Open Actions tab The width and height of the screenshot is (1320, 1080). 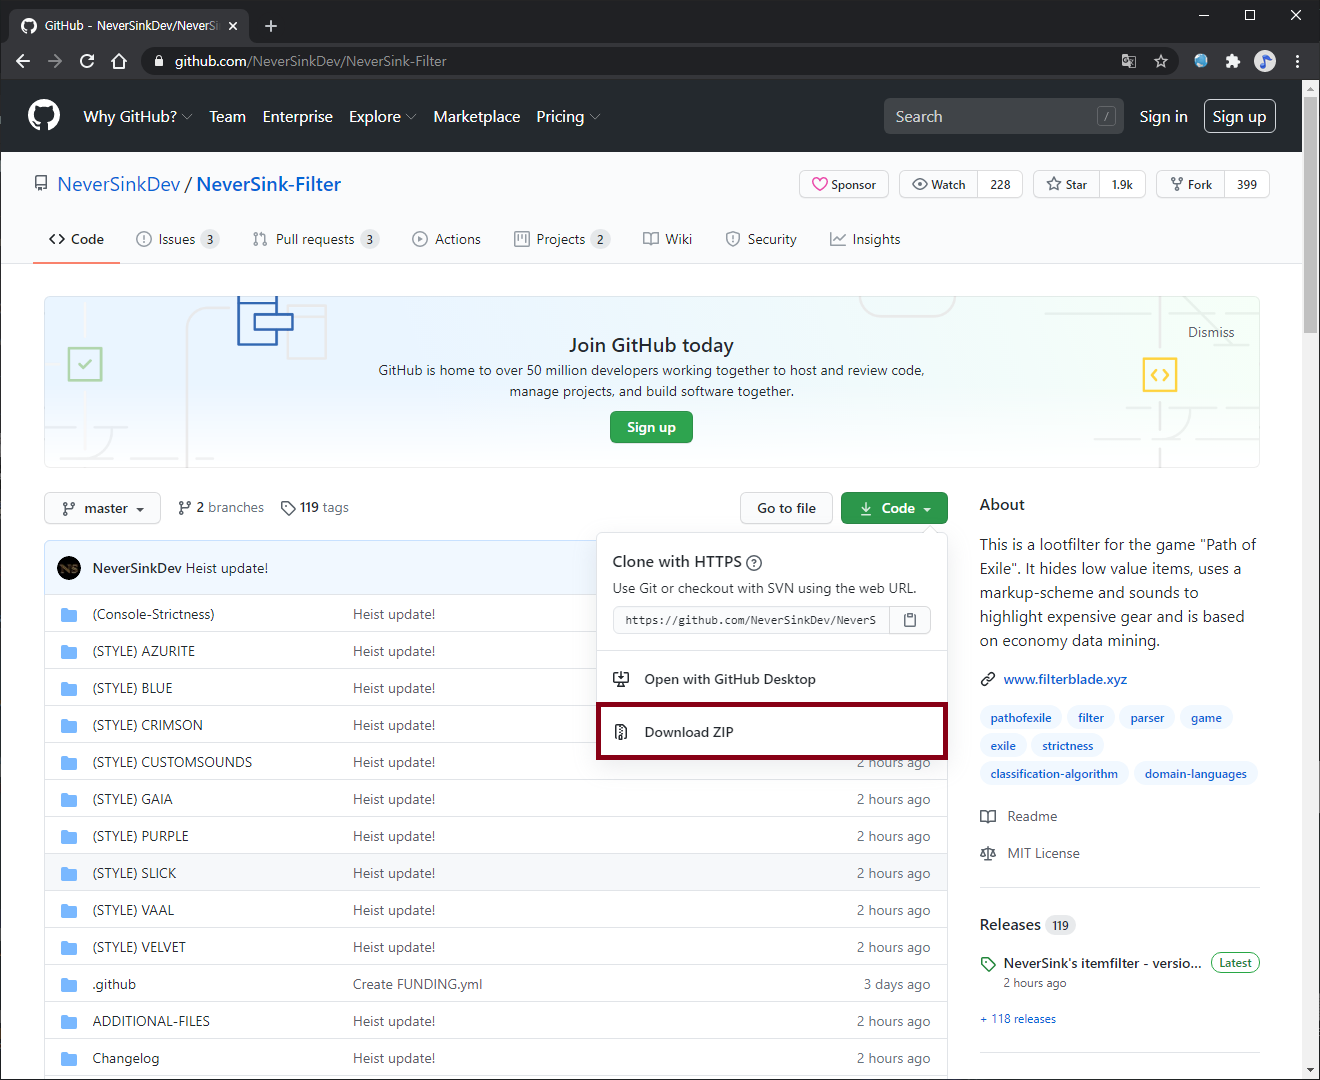(x=446, y=239)
